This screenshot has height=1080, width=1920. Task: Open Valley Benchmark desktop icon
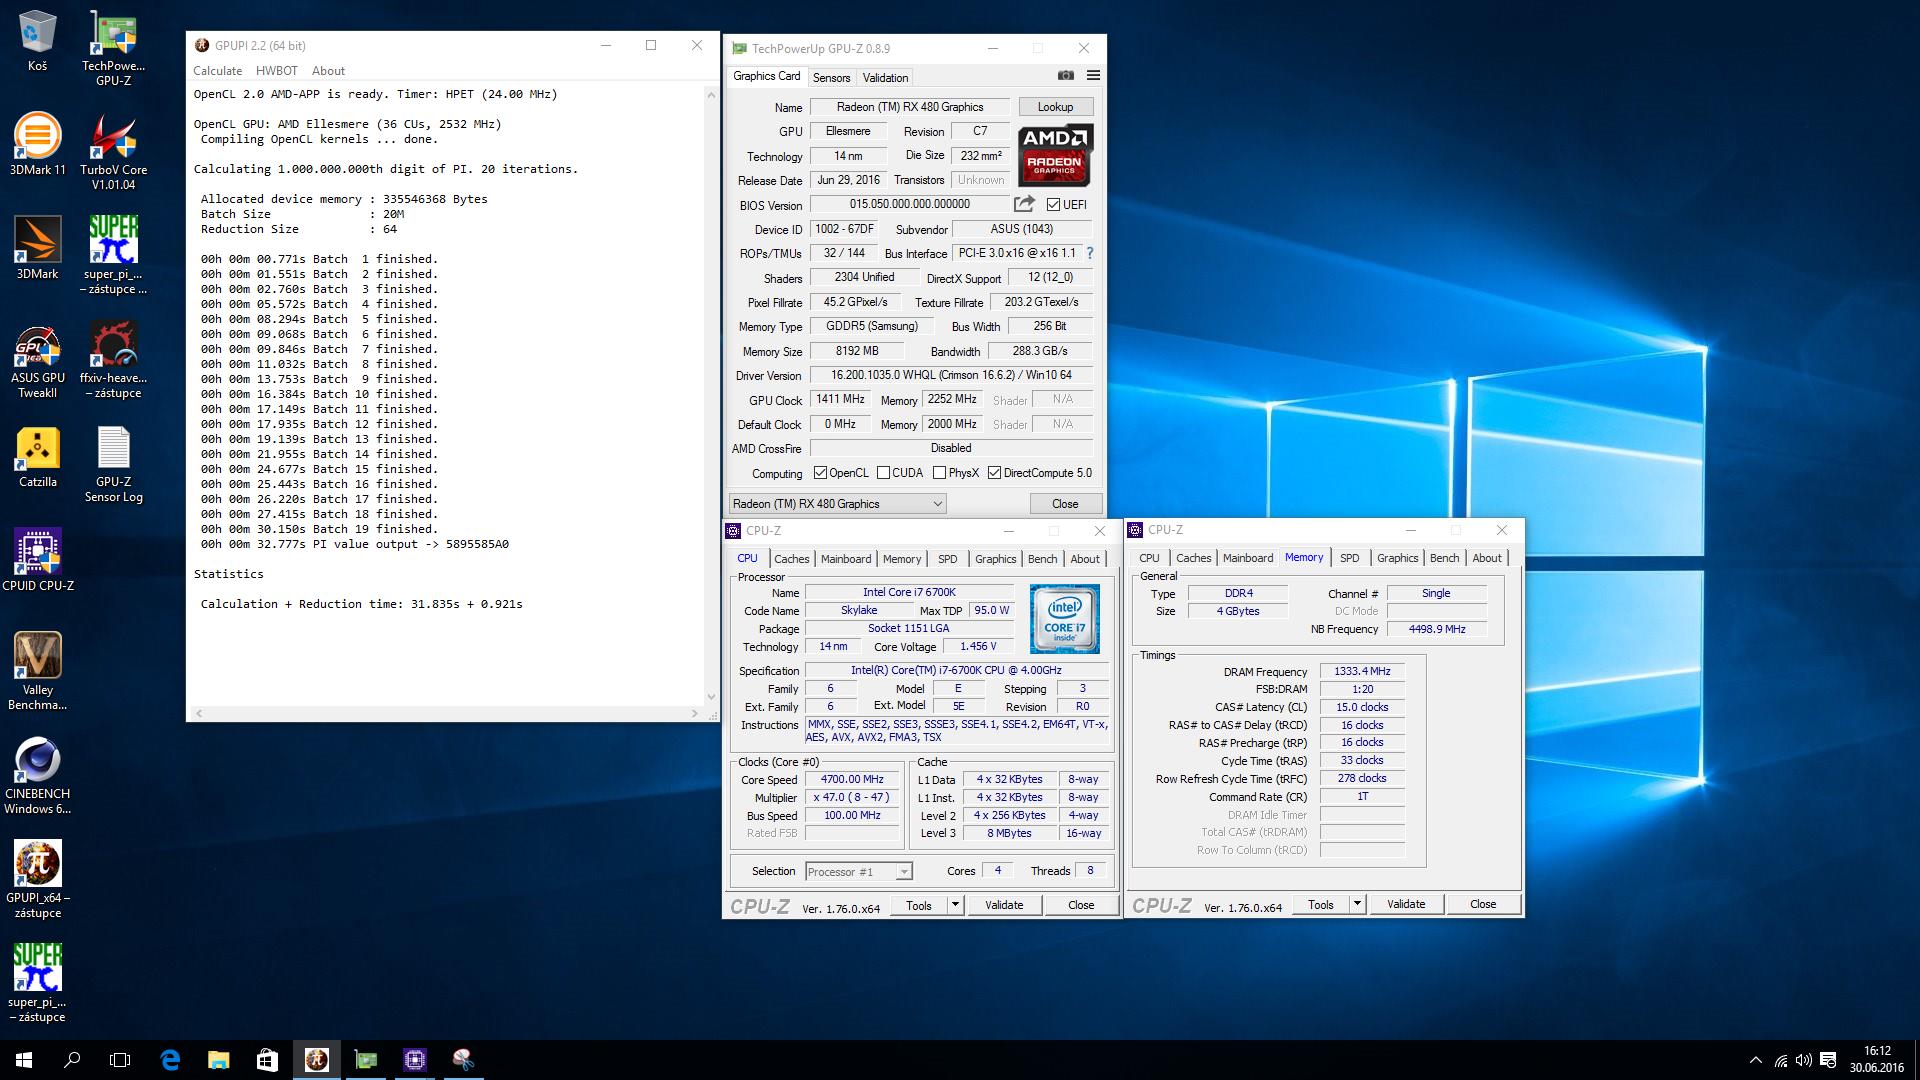click(37, 672)
